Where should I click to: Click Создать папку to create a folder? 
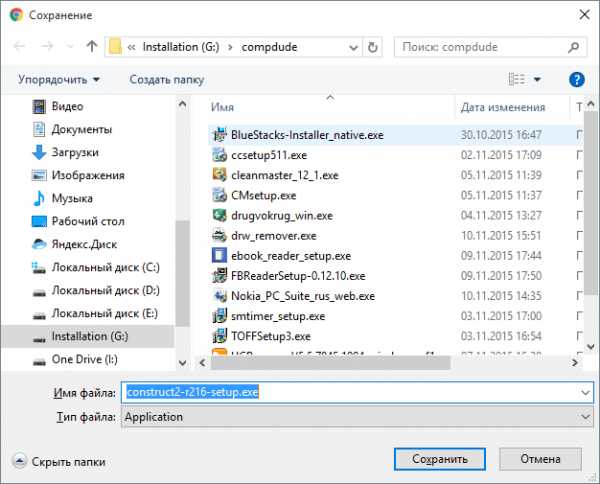tap(166, 80)
